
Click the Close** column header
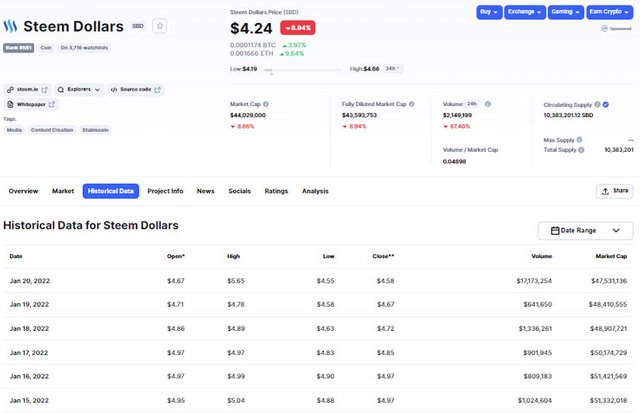click(x=383, y=256)
